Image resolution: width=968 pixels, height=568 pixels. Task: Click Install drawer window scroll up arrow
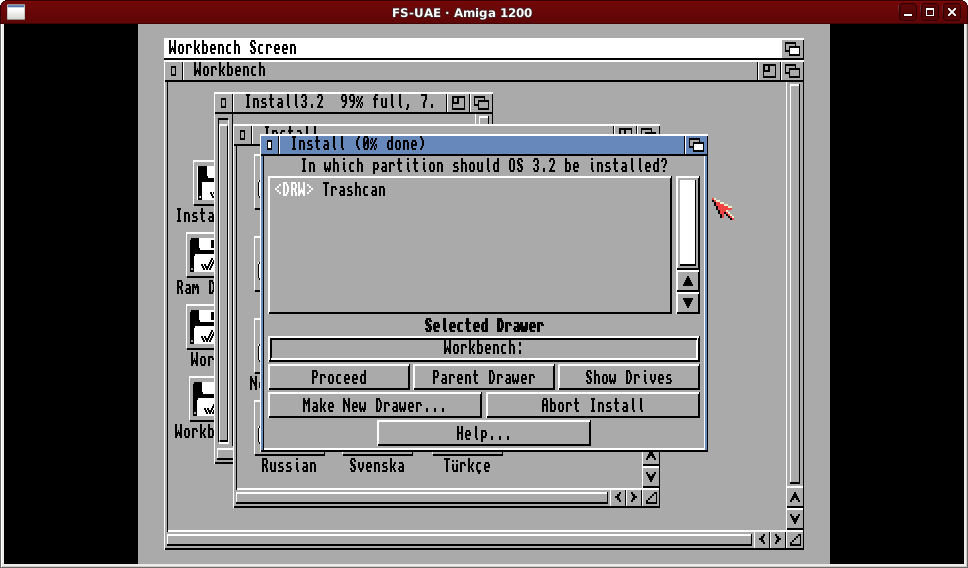pyautogui.click(x=651, y=457)
